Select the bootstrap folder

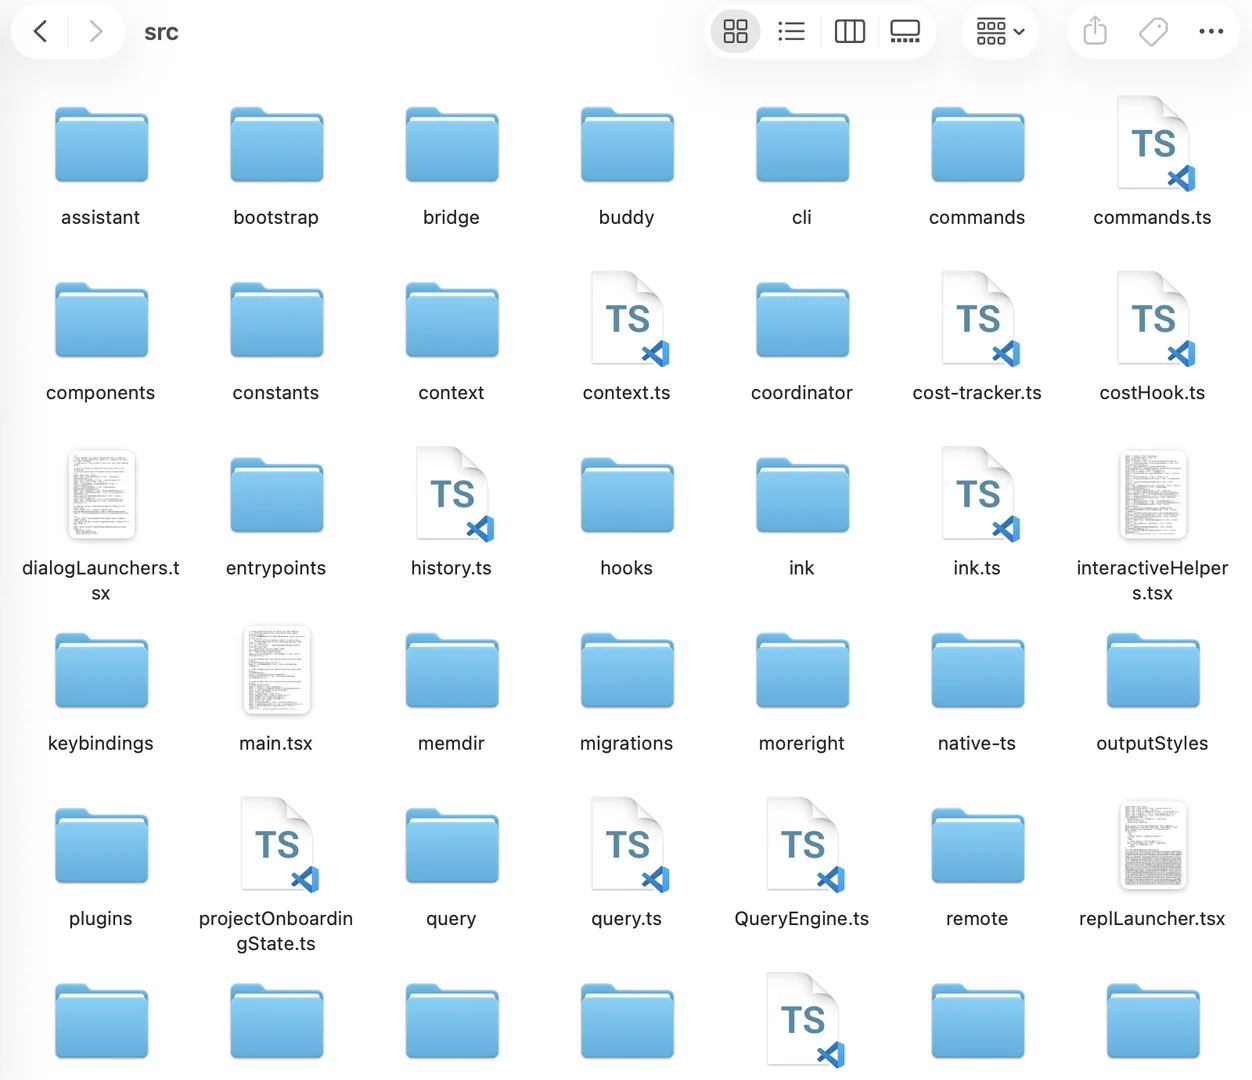(276, 145)
